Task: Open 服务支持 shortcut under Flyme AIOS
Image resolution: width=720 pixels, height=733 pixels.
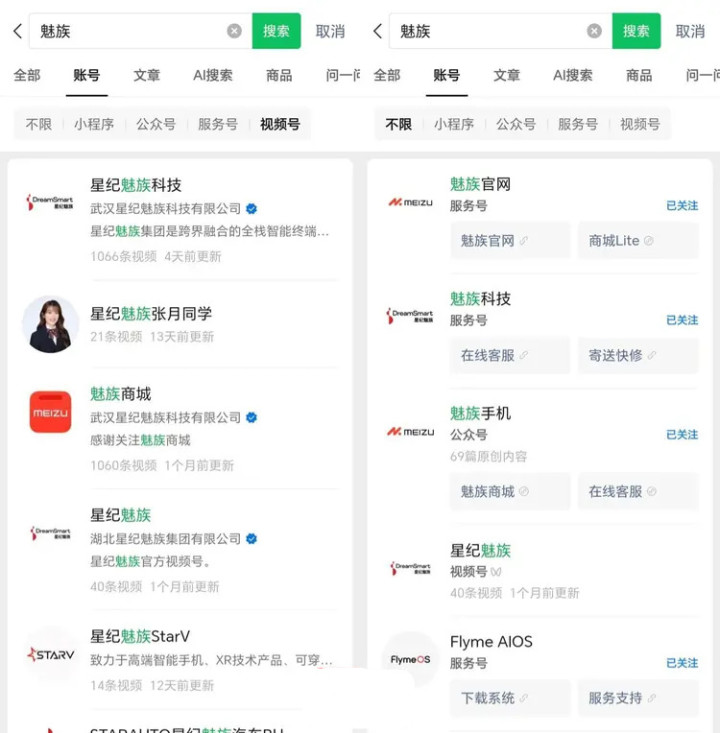Action: (x=638, y=698)
